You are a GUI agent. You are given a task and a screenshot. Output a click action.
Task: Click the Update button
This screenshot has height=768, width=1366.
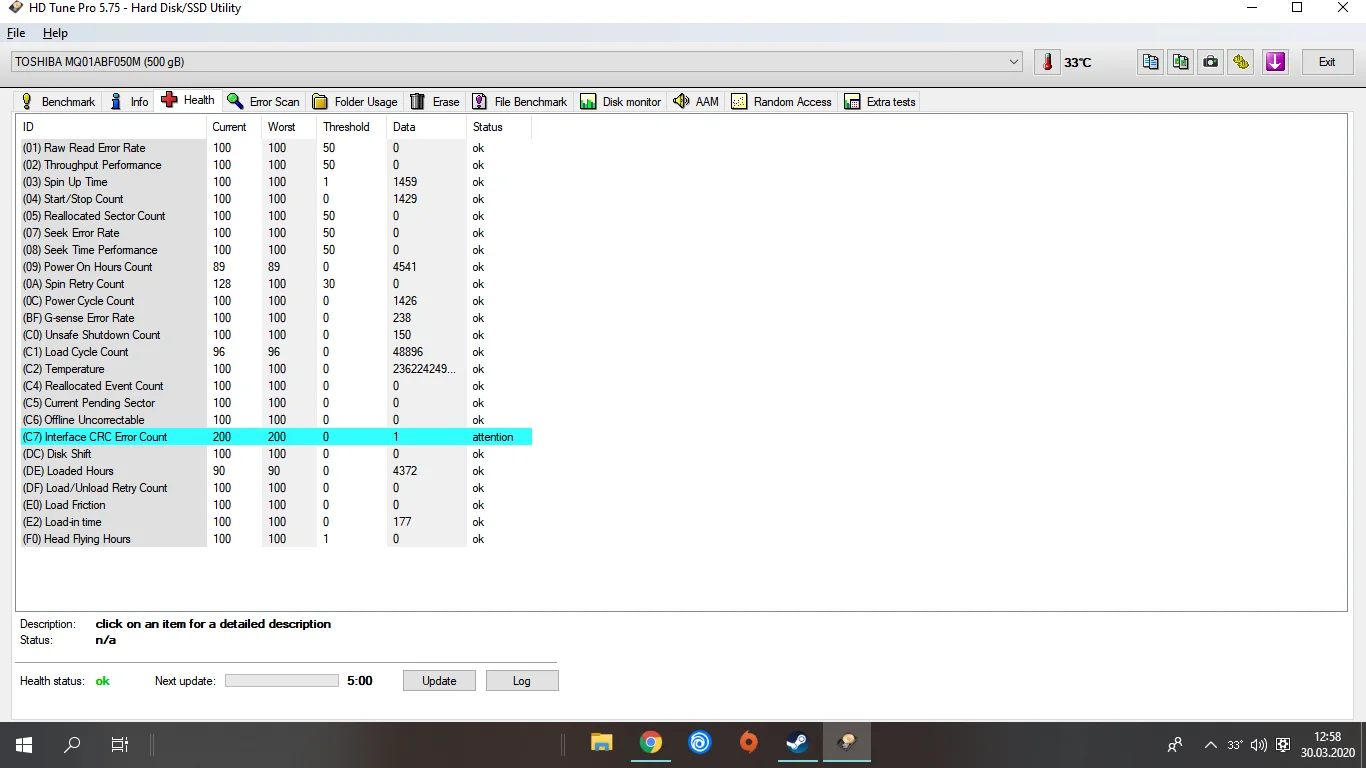(439, 681)
